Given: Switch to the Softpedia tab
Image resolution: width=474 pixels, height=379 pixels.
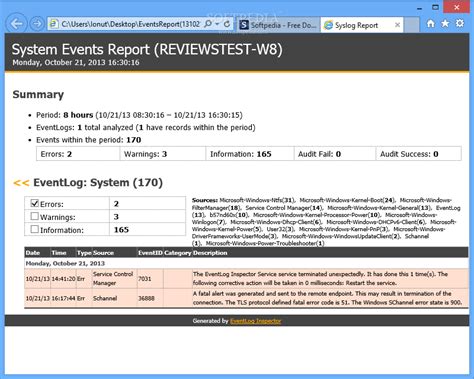Looking at the screenshot, I should point(278,25).
